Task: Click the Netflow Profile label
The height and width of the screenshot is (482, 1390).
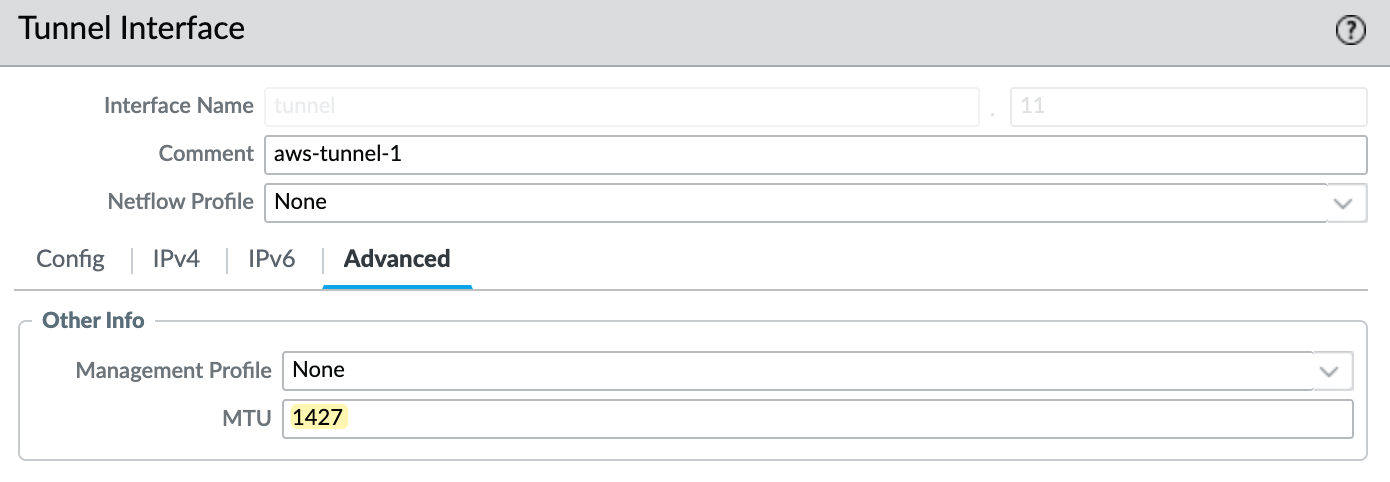Action: [181, 202]
